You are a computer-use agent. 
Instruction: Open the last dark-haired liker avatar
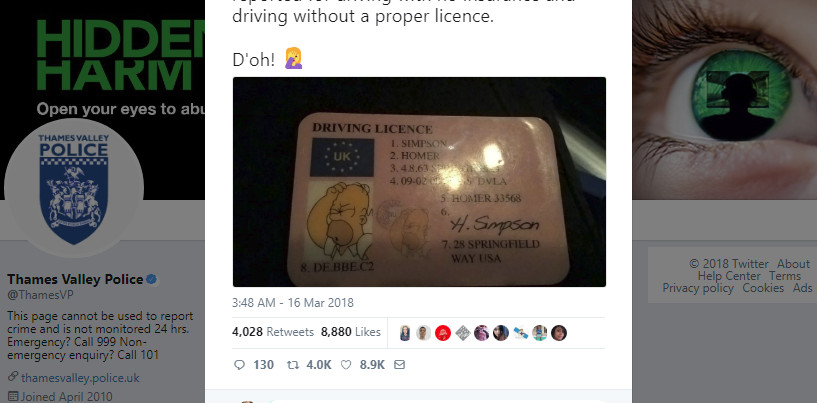click(559, 333)
